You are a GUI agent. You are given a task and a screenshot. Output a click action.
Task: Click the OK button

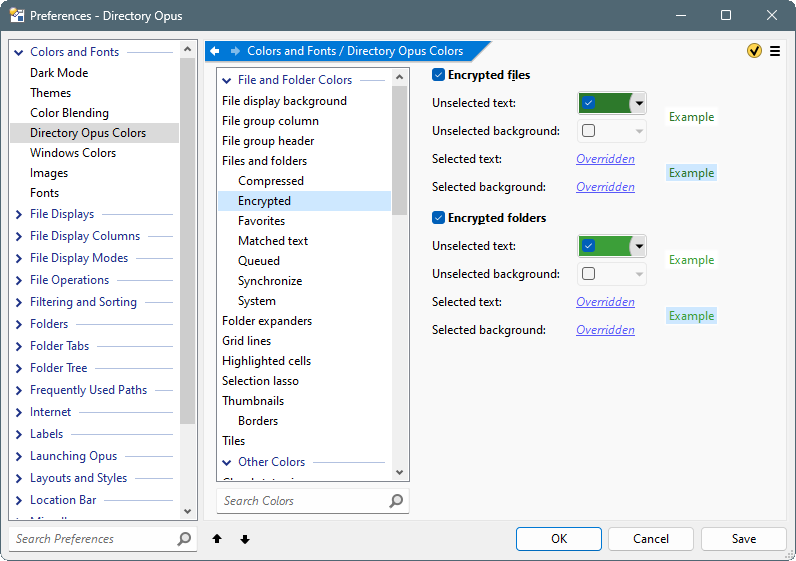point(558,539)
